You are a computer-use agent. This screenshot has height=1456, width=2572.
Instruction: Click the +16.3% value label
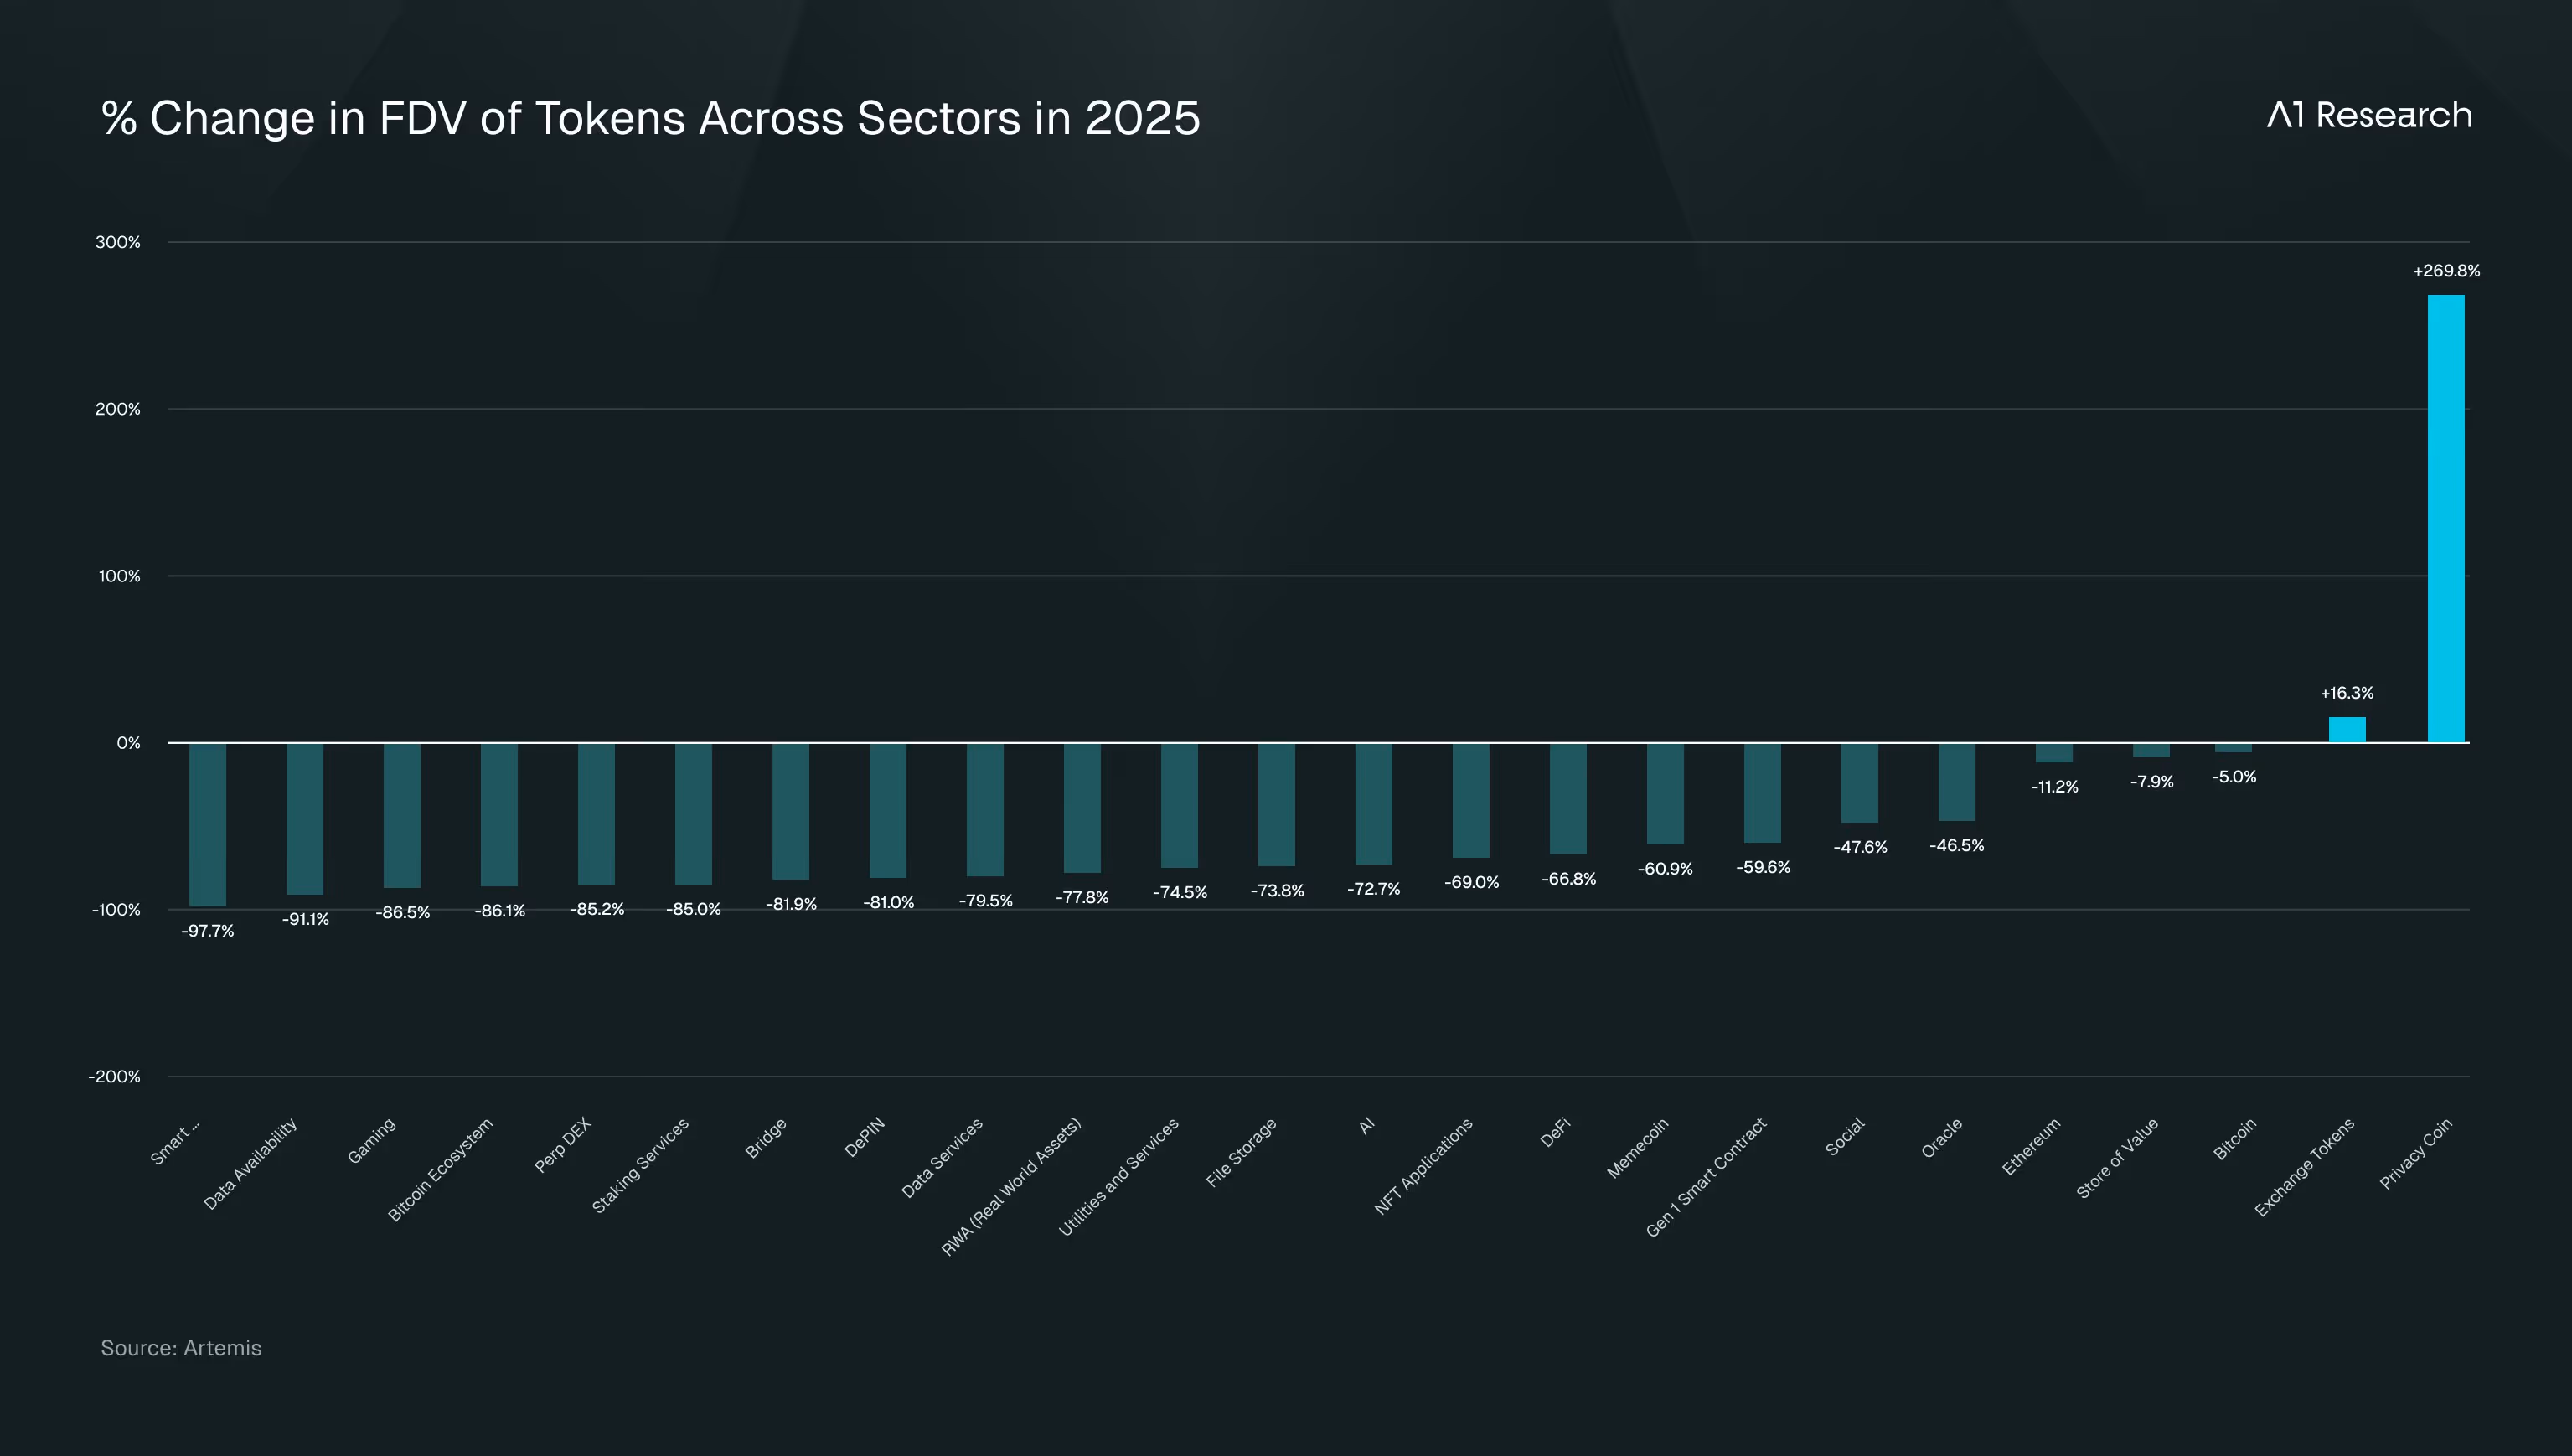click(2346, 693)
